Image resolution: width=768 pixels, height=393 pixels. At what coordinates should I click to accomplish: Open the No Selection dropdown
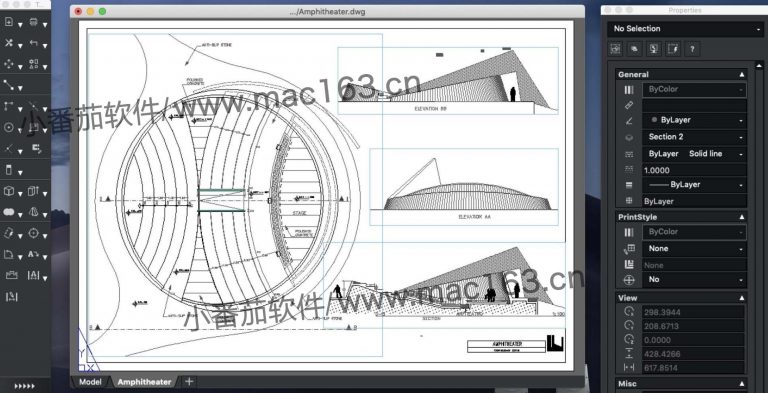click(685, 29)
